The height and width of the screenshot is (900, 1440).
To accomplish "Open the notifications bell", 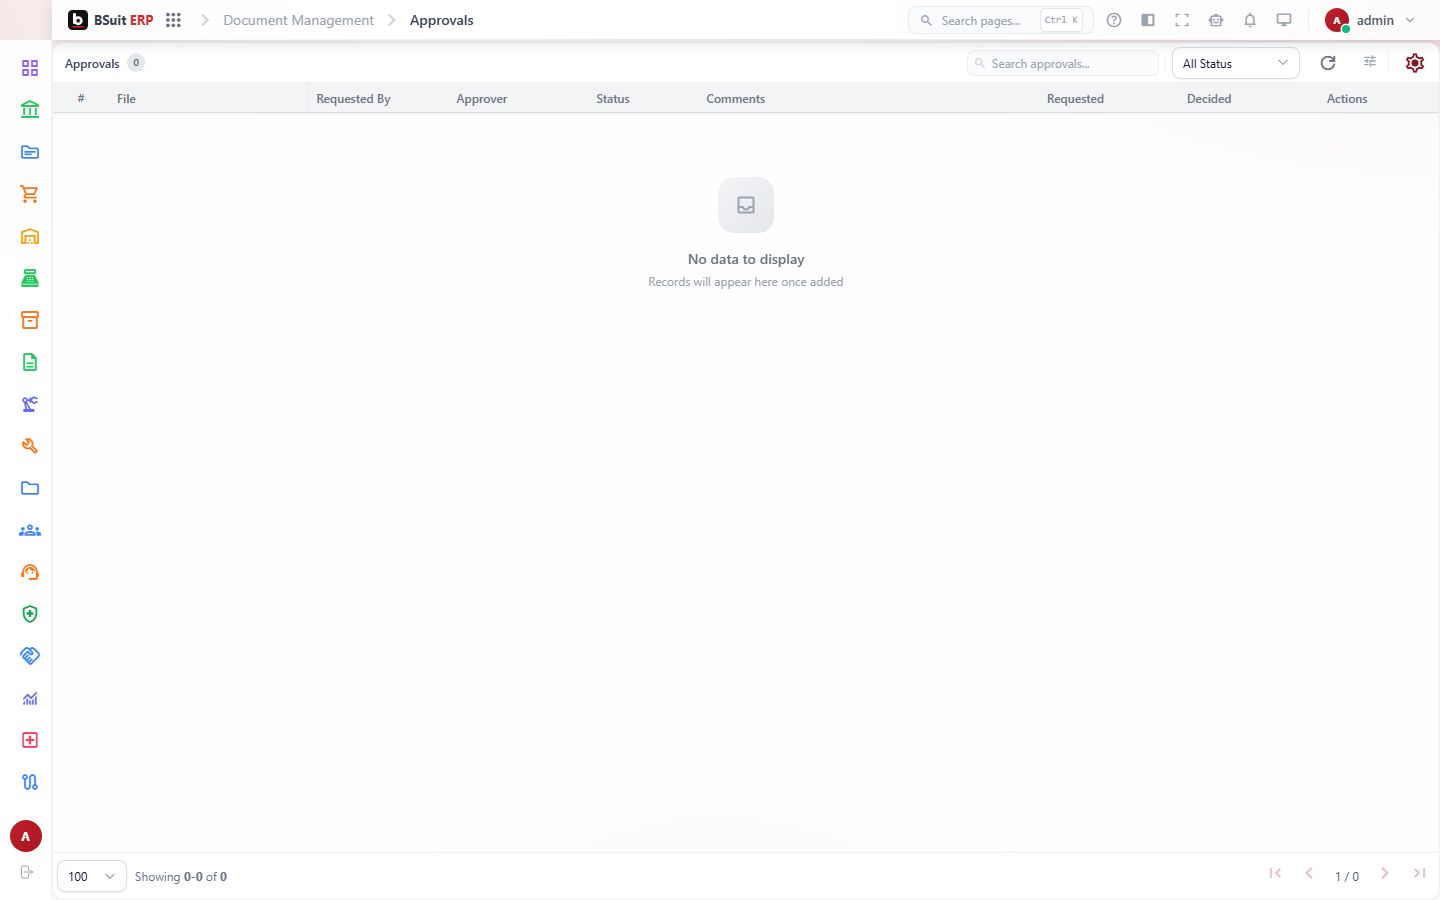I will 1250,20.
